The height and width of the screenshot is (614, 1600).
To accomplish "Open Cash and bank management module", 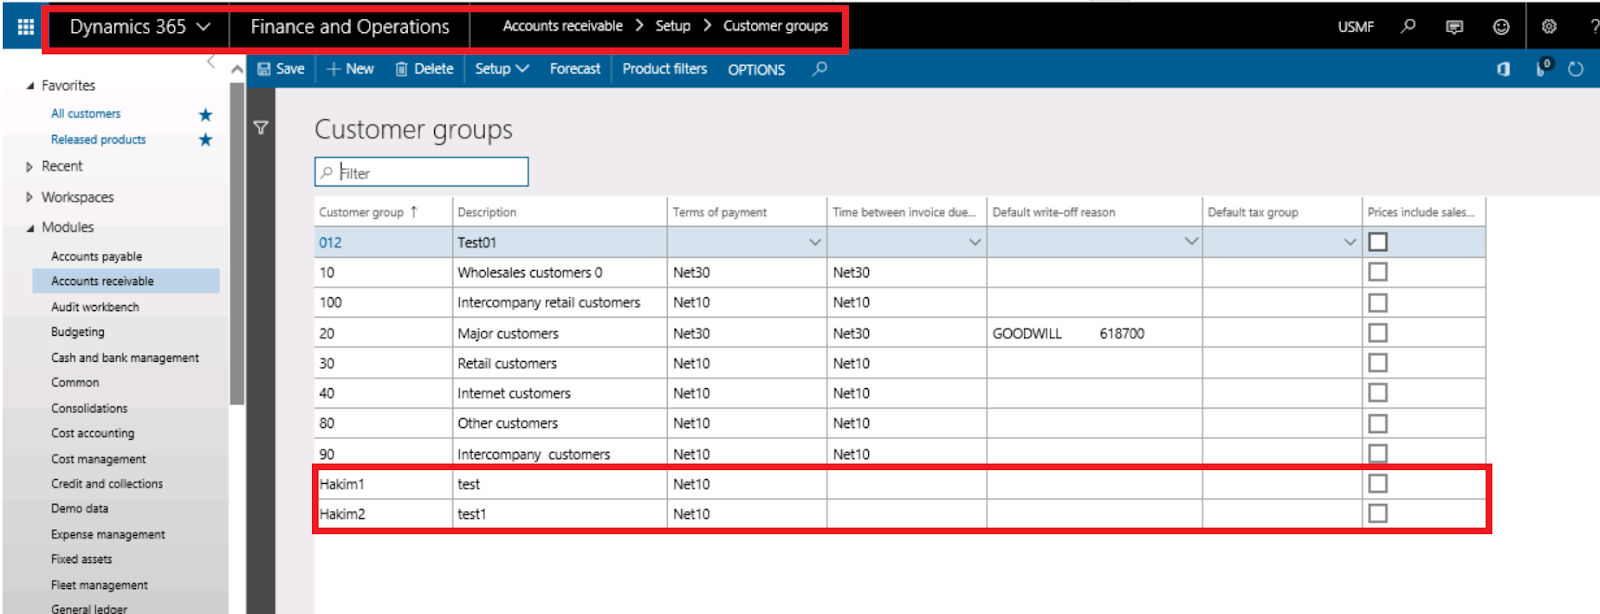I will [125, 358].
